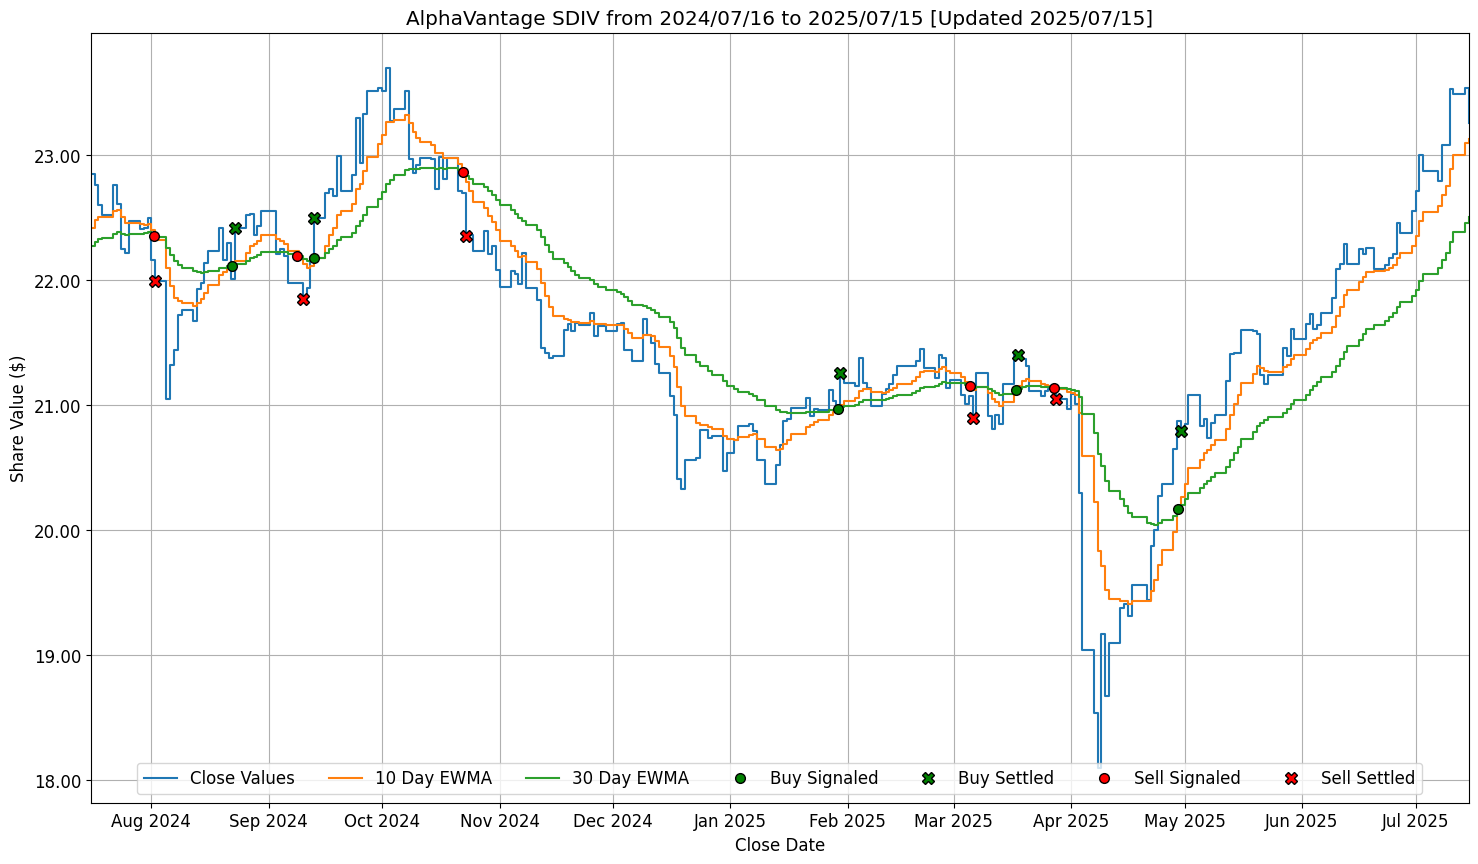Click the Sell Signaled dot in late March 2025

1054,388
